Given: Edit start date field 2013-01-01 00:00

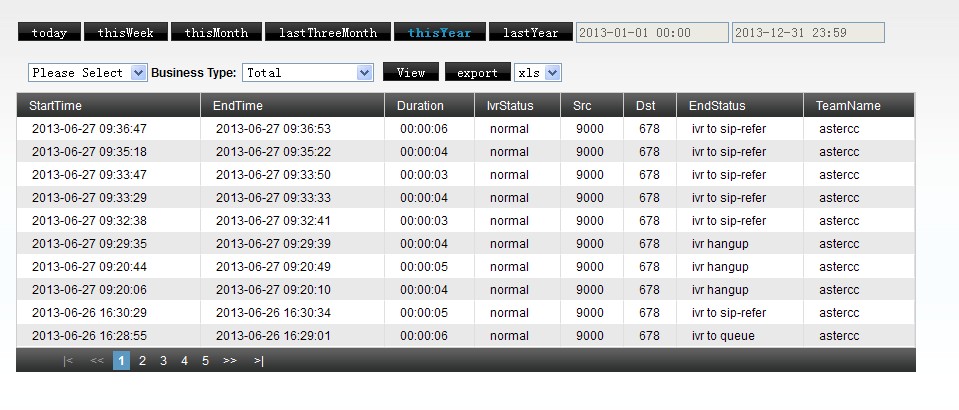Looking at the screenshot, I should pos(652,33).
